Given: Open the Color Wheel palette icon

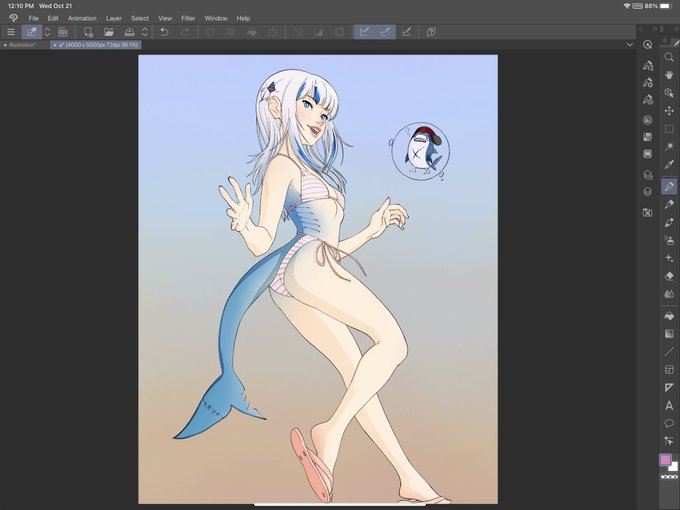Looking at the screenshot, I should coord(647,120).
